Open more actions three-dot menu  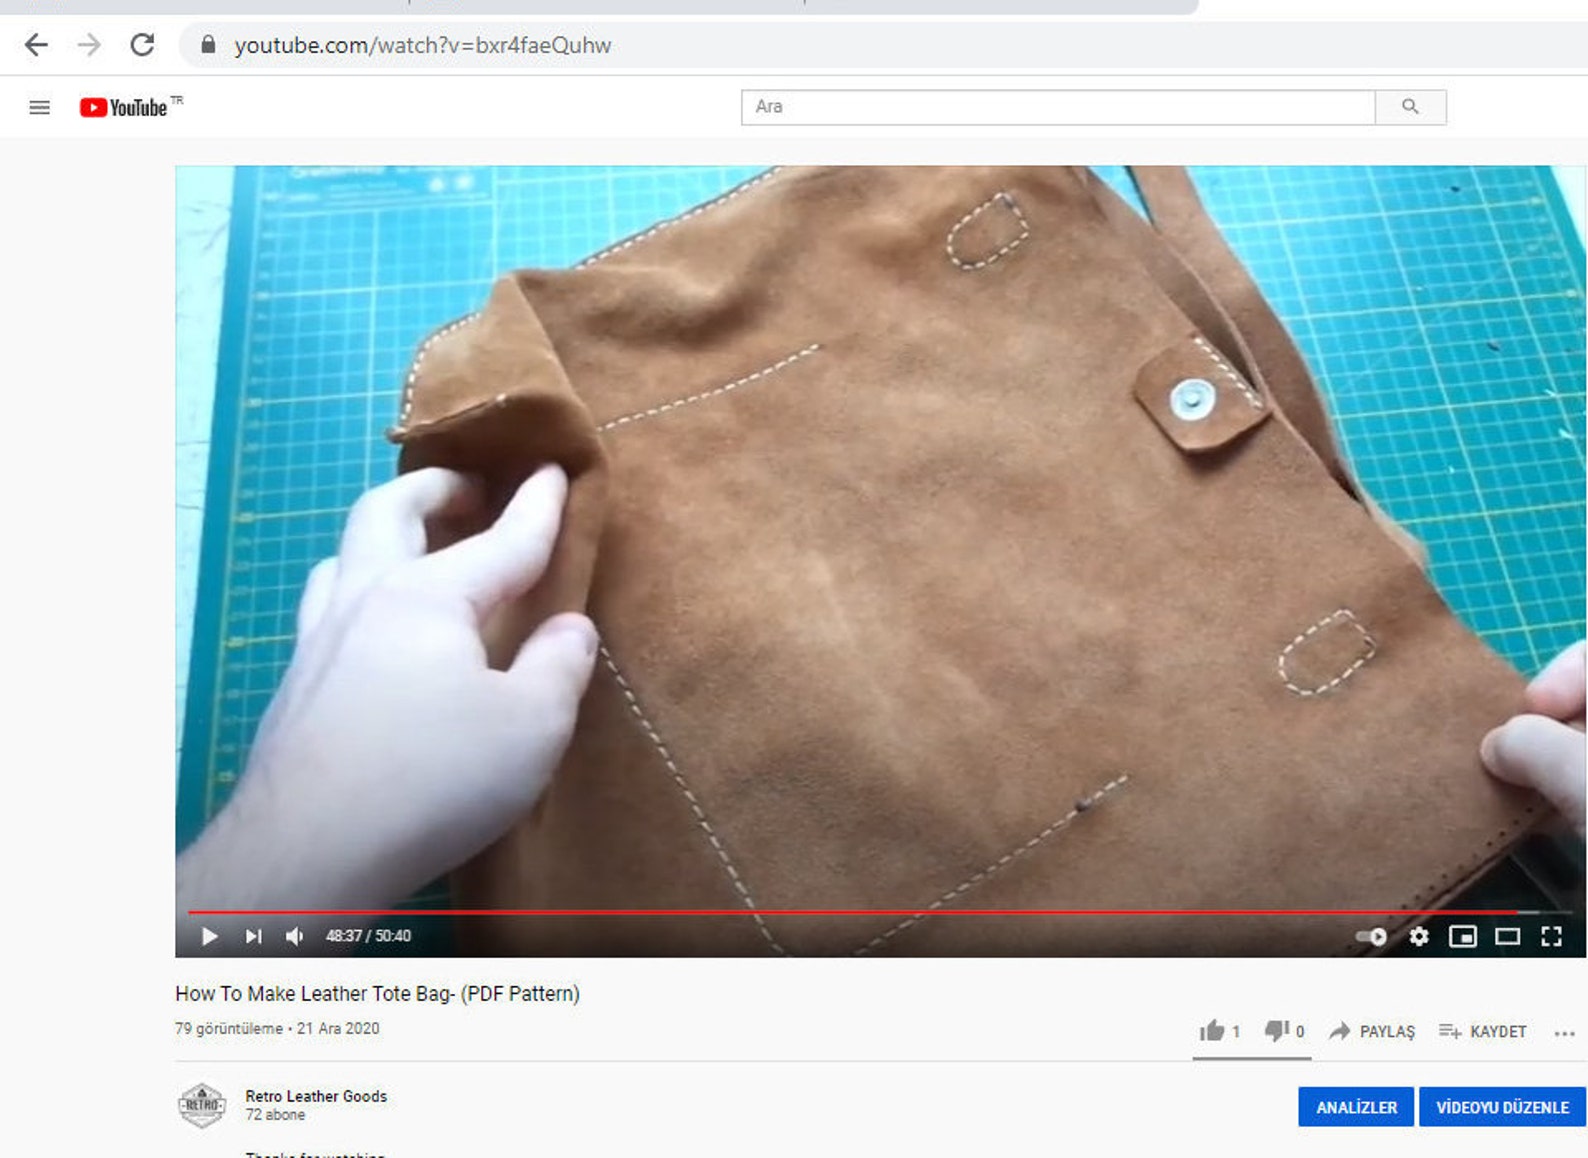pos(1564,1033)
